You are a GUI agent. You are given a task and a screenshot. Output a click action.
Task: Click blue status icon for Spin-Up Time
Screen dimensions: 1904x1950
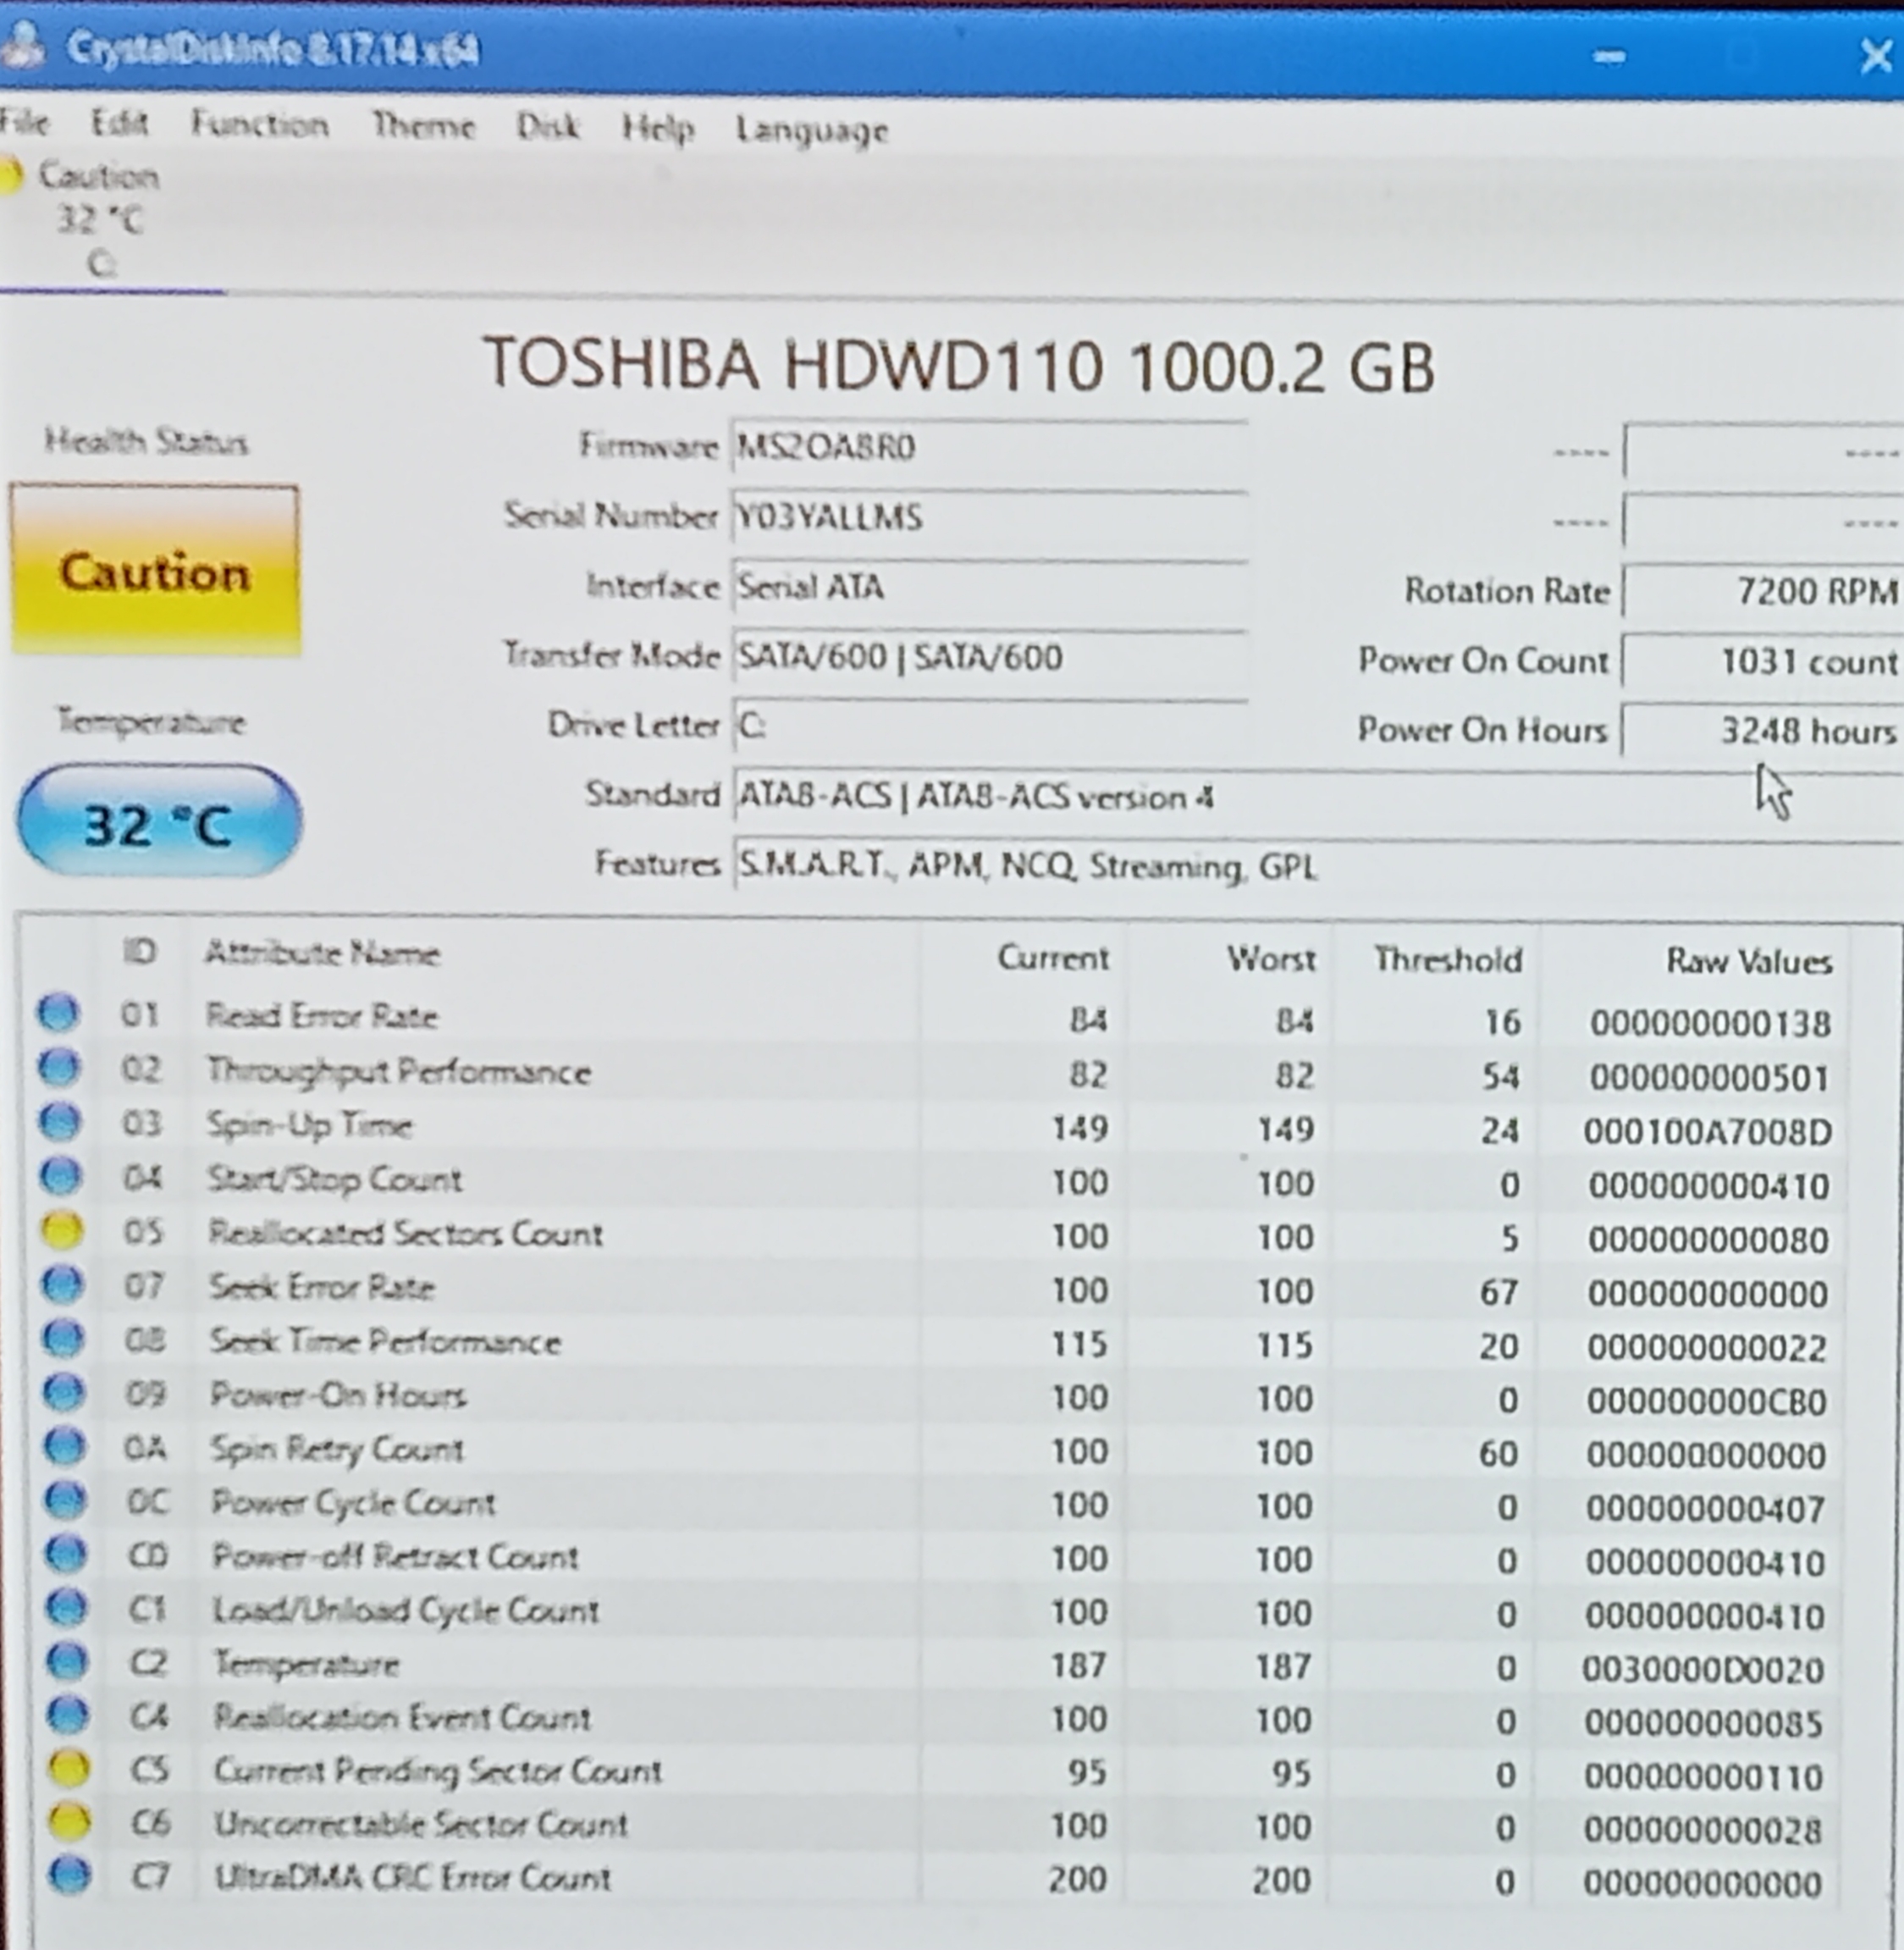pyautogui.click(x=60, y=1121)
